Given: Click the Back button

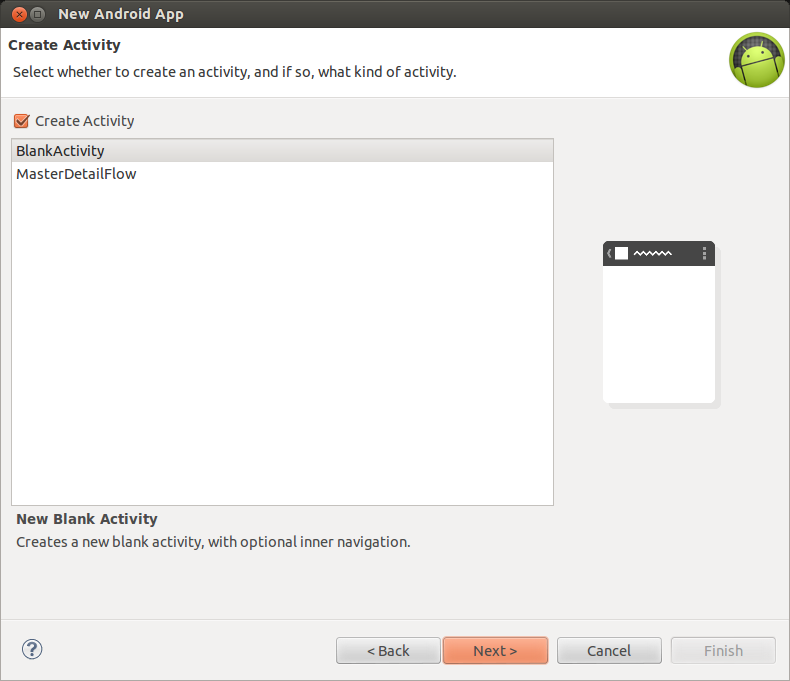Looking at the screenshot, I should coord(388,650).
